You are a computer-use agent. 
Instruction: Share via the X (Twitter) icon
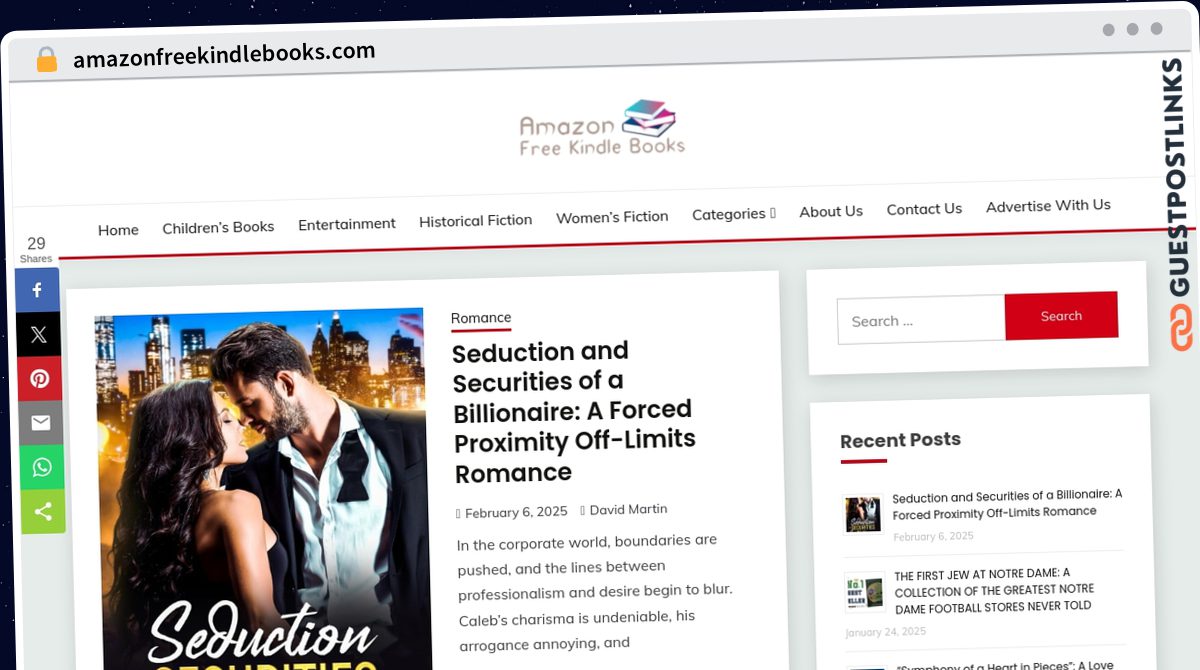coord(38,335)
